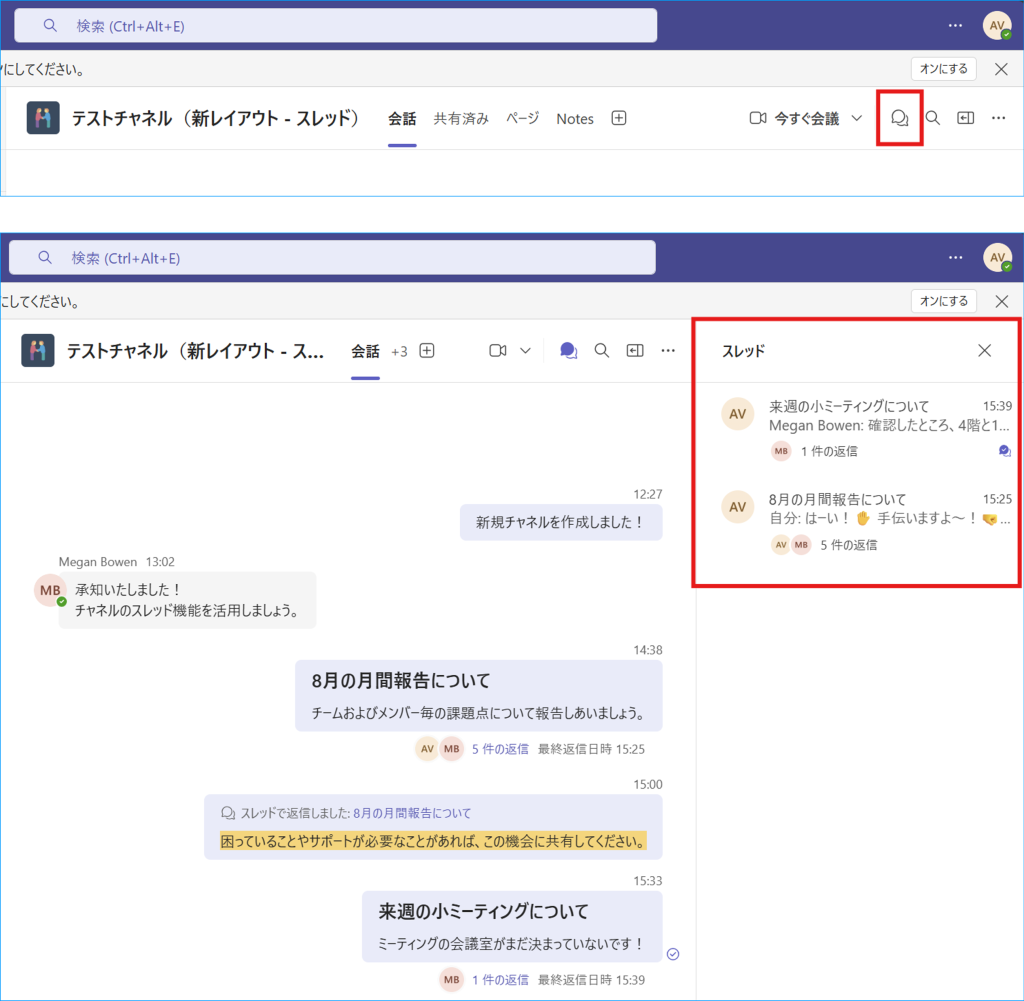Click video camera icon beside 今すぐ会議

tap(758, 118)
